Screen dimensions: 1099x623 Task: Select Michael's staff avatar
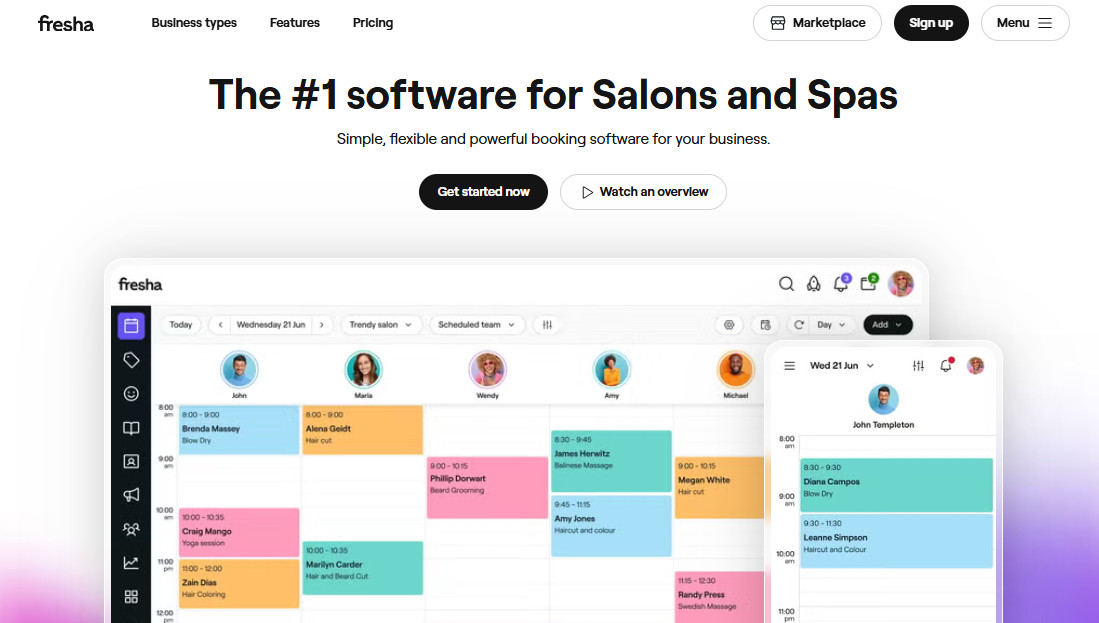735,369
